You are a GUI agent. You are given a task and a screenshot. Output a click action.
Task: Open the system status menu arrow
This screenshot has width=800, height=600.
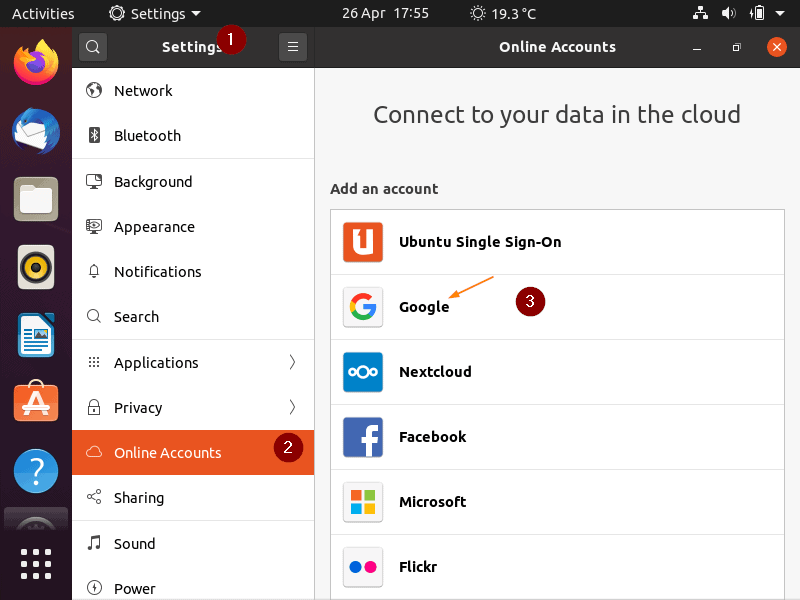point(780,13)
